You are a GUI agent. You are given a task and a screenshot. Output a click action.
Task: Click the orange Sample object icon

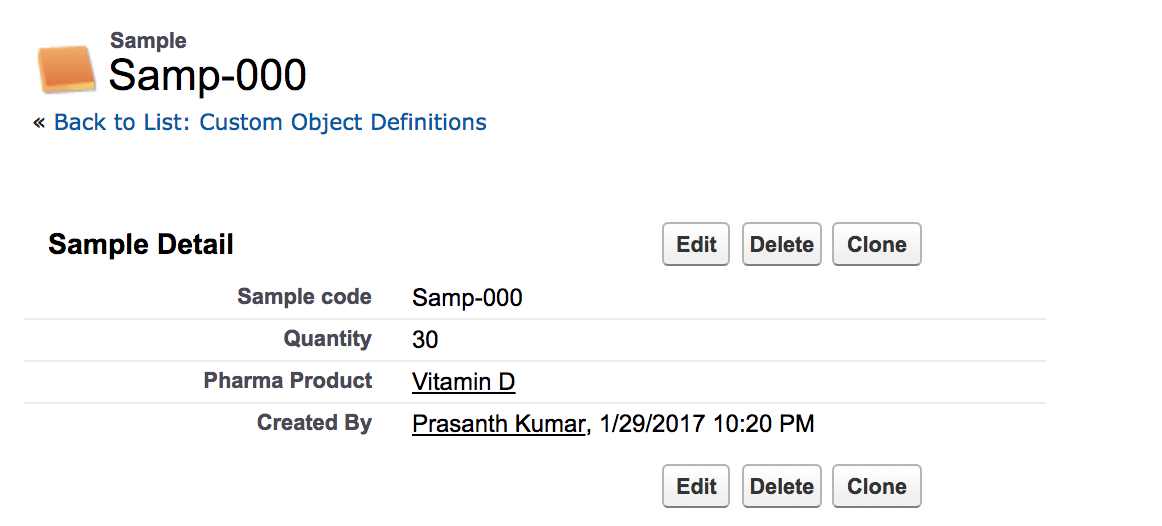[66, 68]
